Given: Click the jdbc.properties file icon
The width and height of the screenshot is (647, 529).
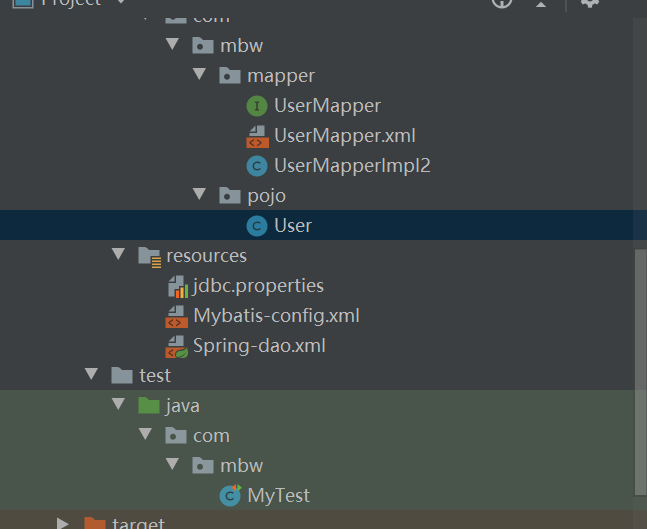Looking at the screenshot, I should 178,286.
